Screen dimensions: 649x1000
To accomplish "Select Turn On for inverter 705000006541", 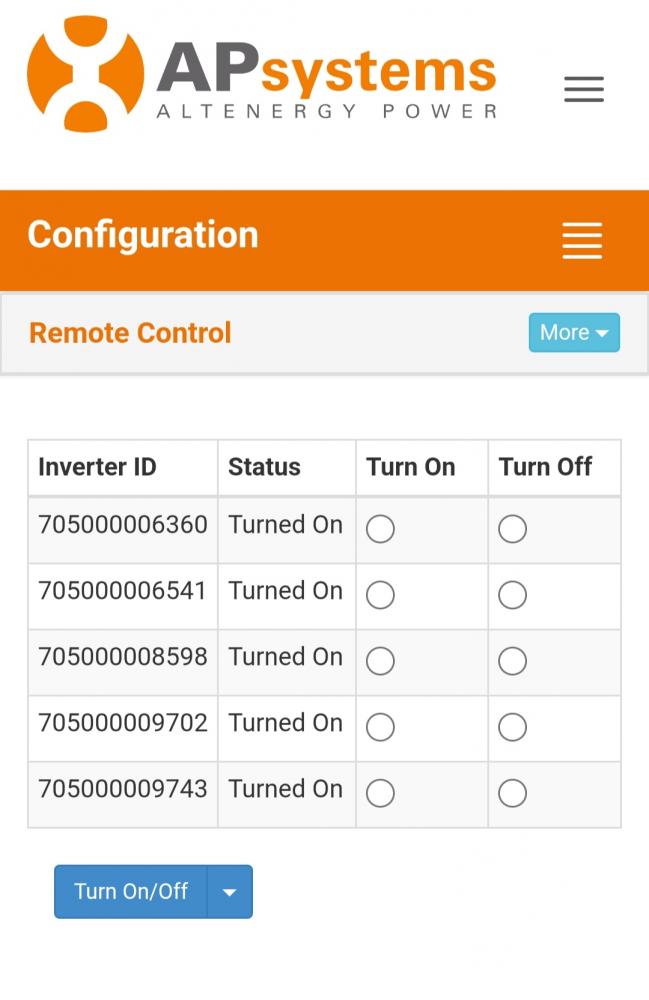I will pyautogui.click(x=381, y=595).
